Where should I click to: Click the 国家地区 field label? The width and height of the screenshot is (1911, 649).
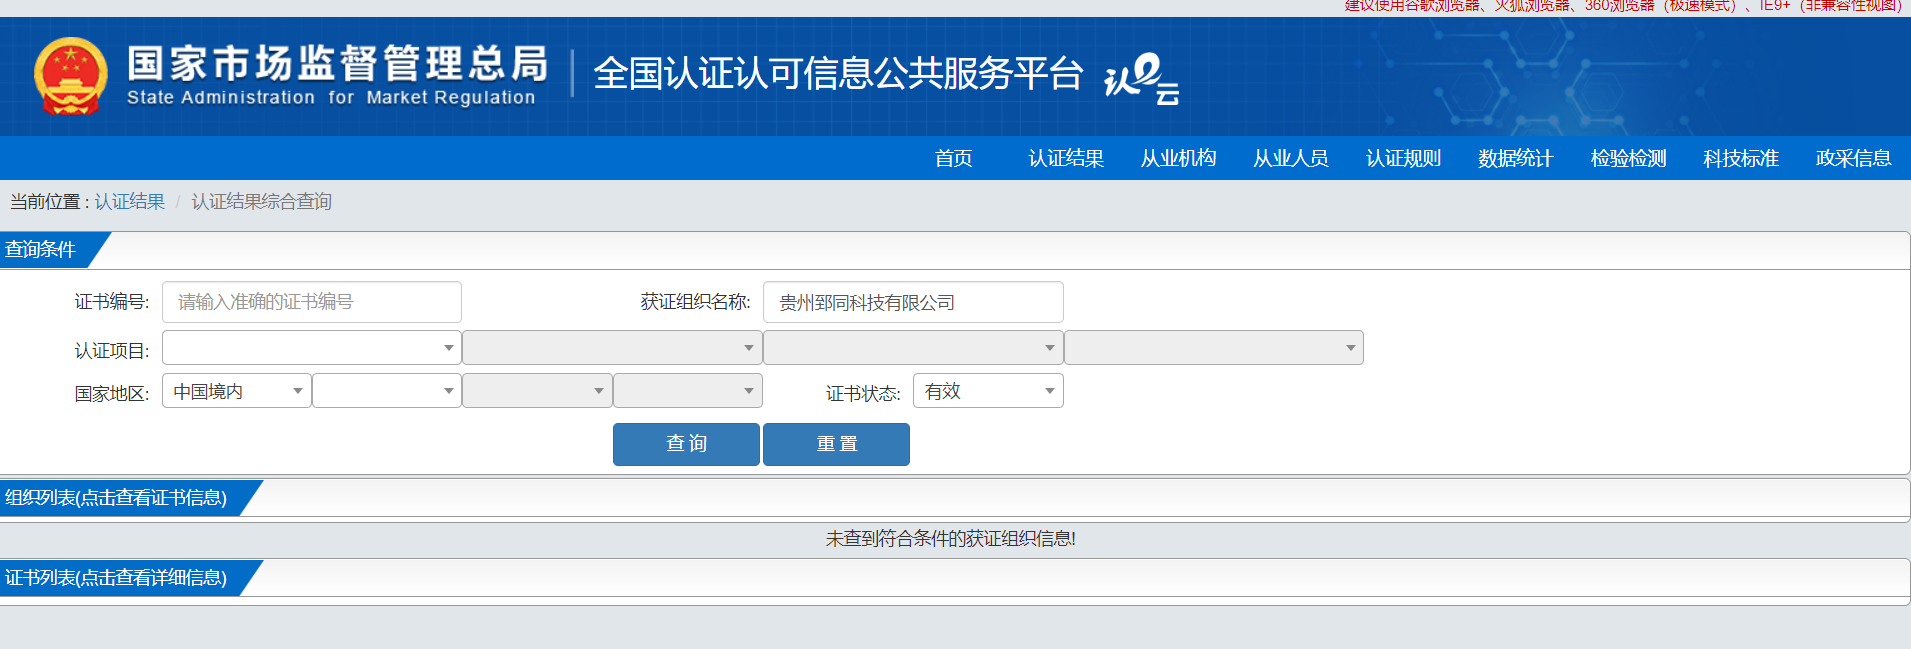pyautogui.click(x=112, y=394)
